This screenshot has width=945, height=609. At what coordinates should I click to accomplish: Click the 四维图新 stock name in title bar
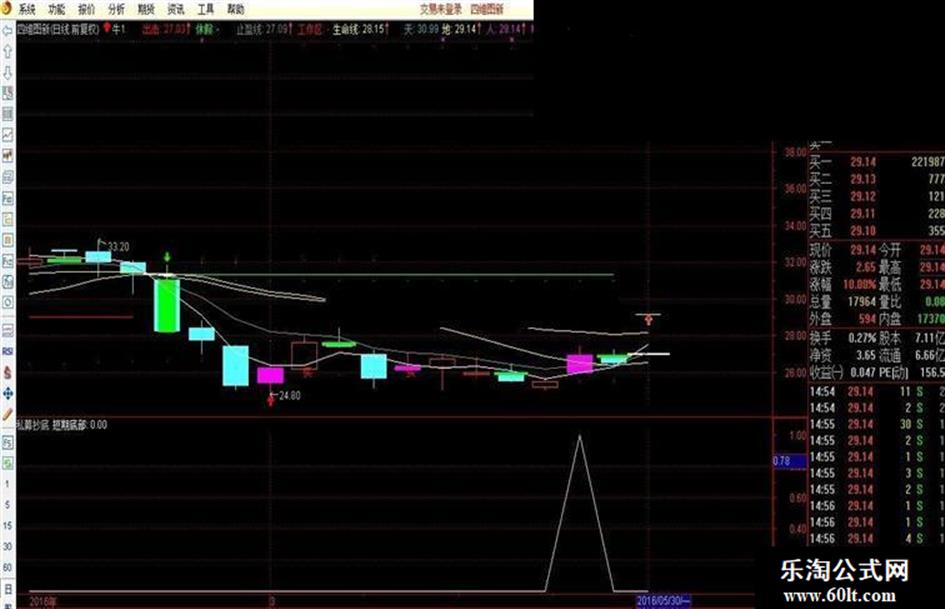click(487, 9)
